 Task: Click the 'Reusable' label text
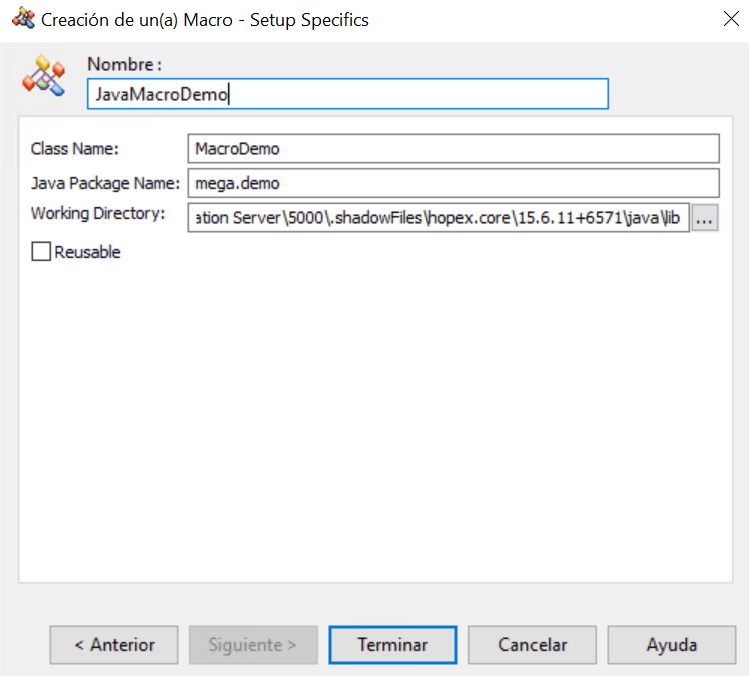pyautogui.click(x=87, y=252)
